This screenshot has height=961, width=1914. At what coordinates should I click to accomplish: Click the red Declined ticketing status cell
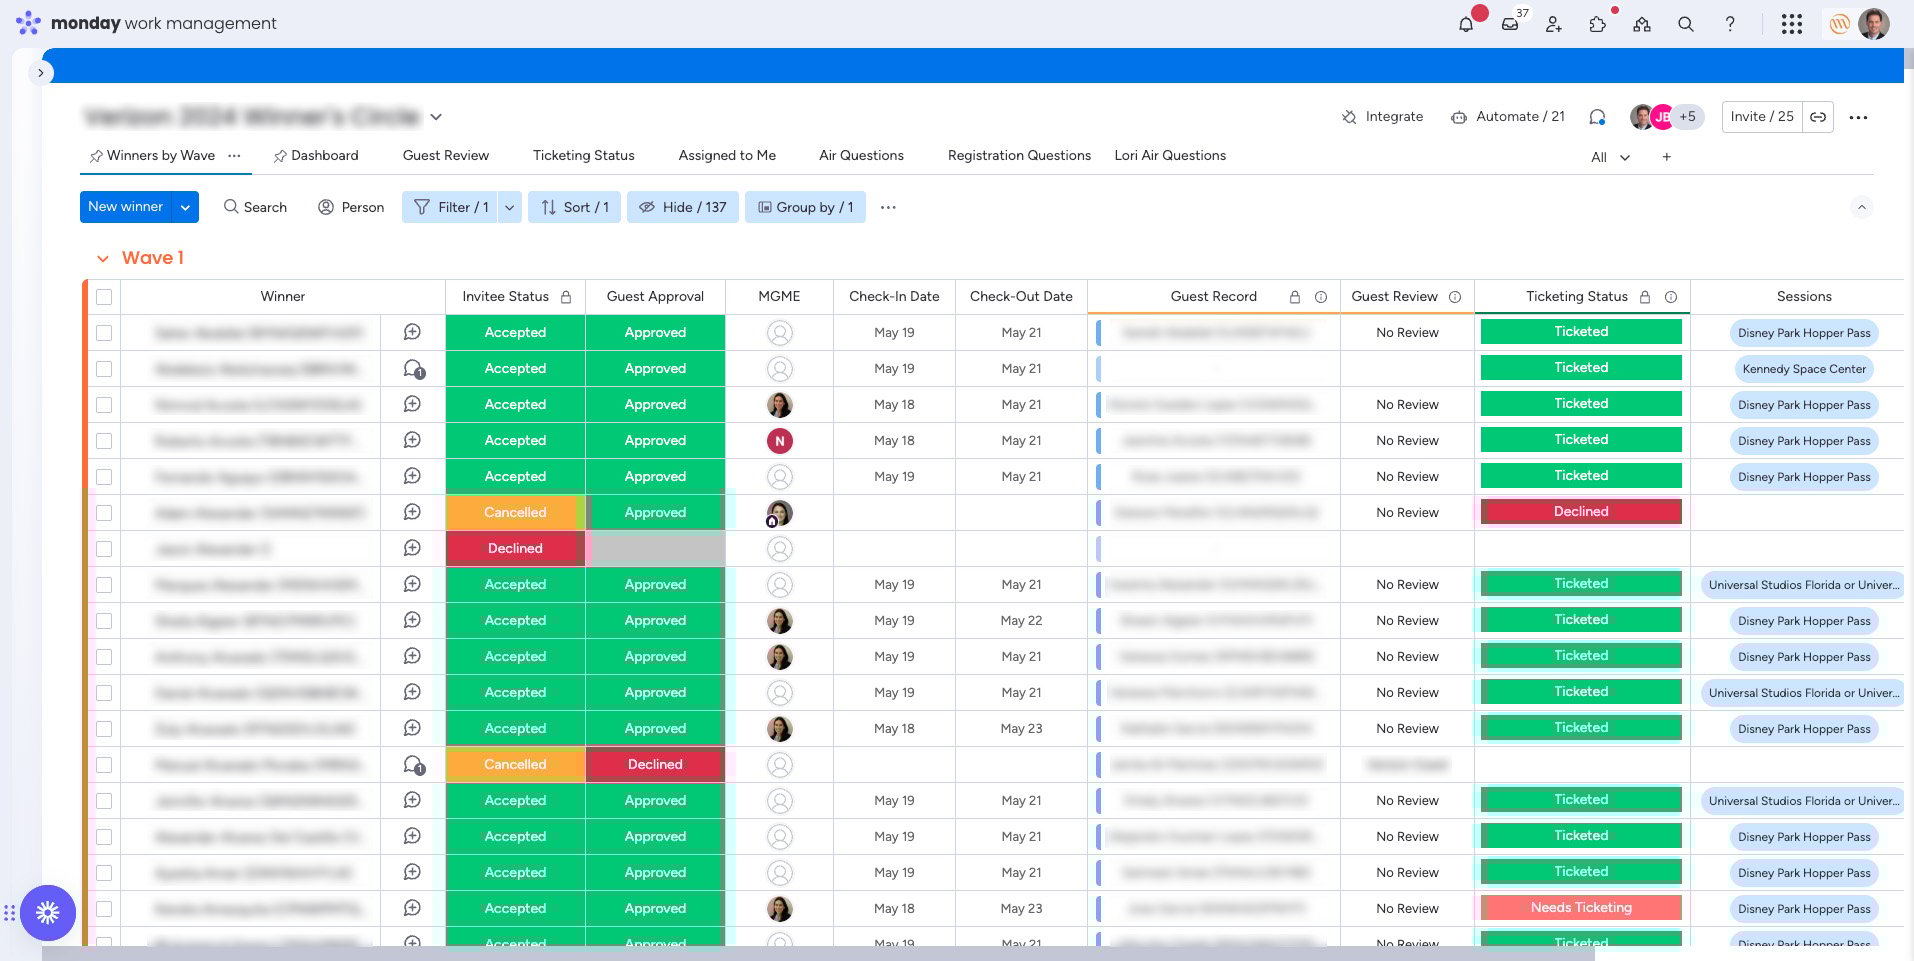tap(1580, 512)
